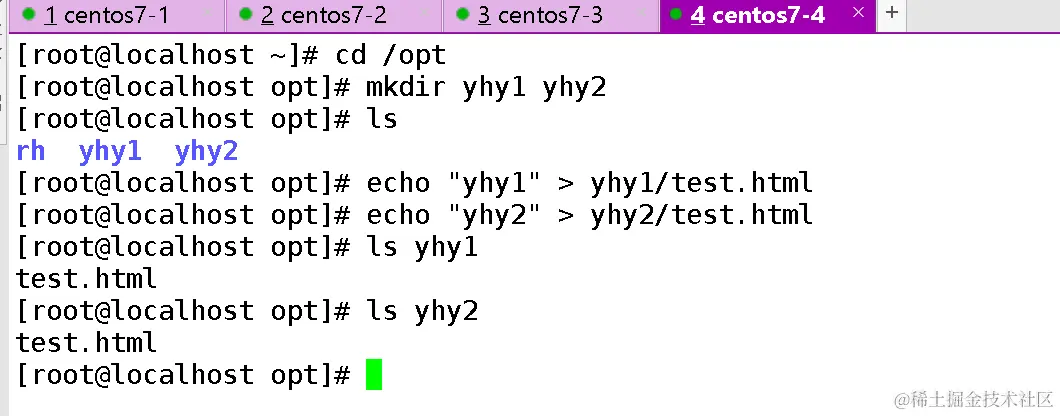1060x416 pixels.
Task: Close the centos7-4 session tab
Action: click(x=858, y=14)
